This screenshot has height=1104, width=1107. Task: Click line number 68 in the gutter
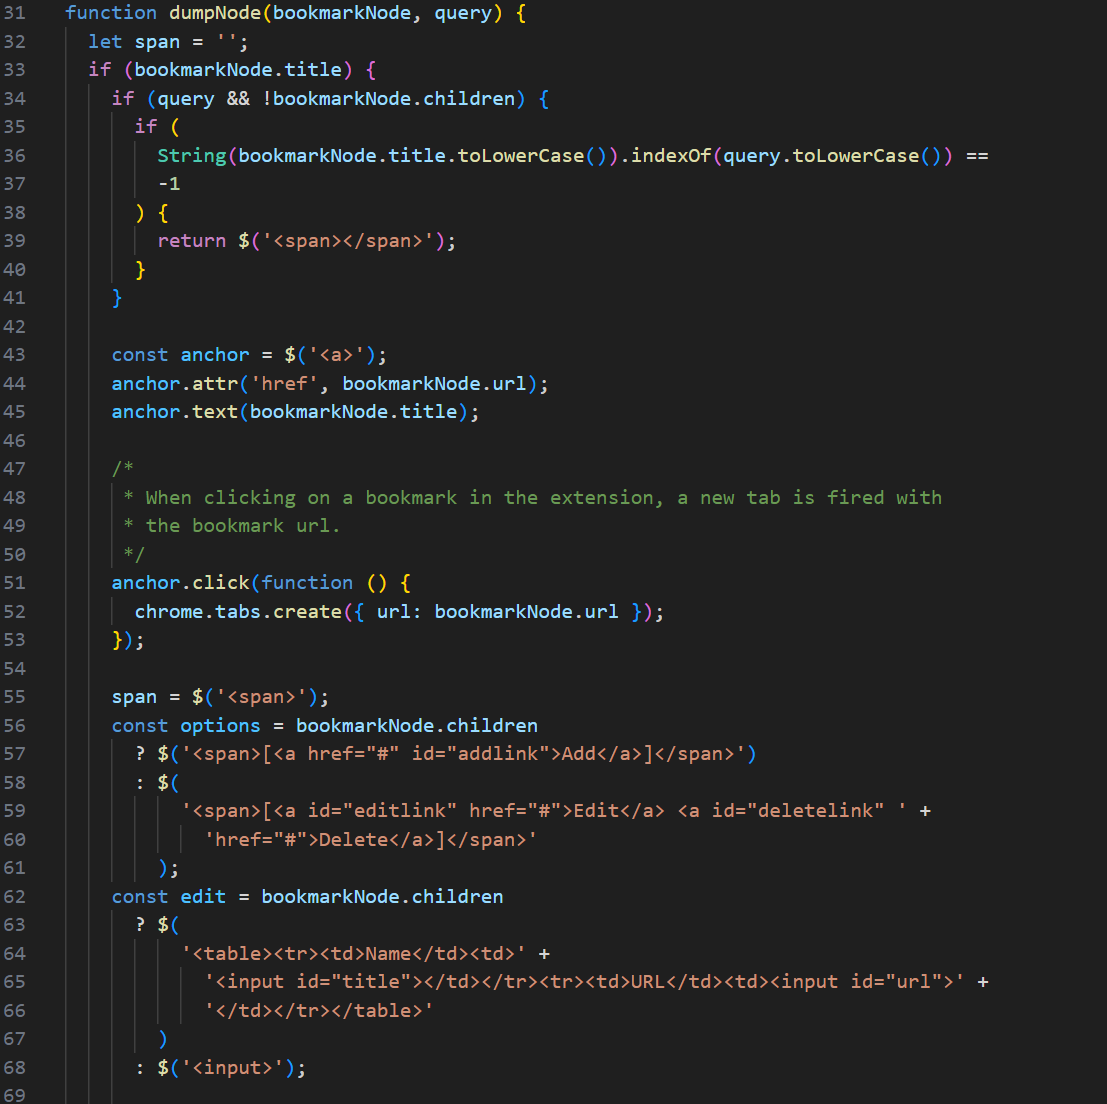click(x=14, y=1068)
